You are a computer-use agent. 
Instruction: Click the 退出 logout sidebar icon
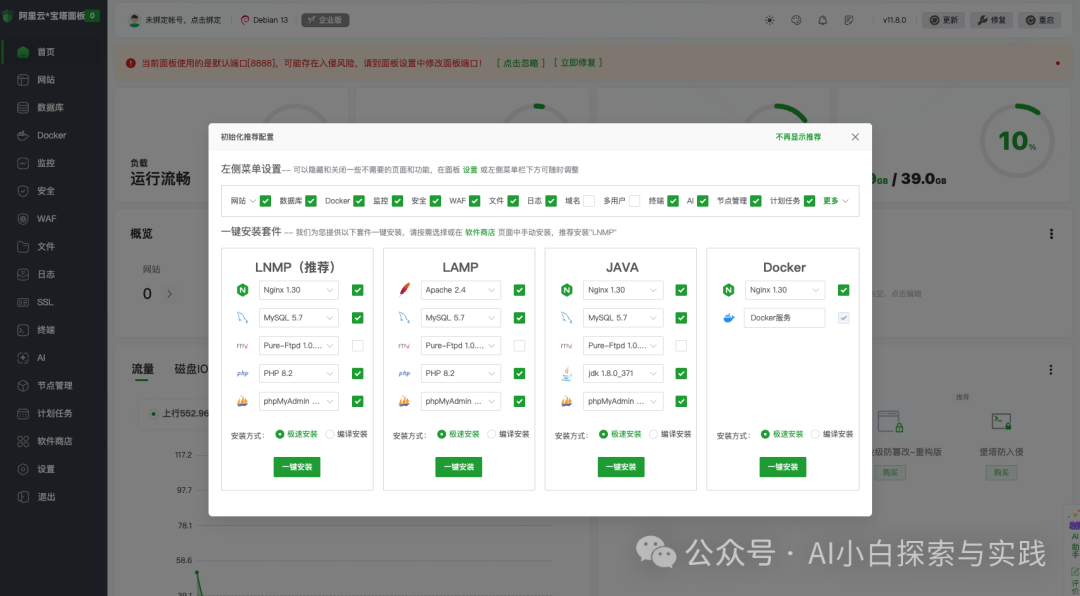click(23, 497)
